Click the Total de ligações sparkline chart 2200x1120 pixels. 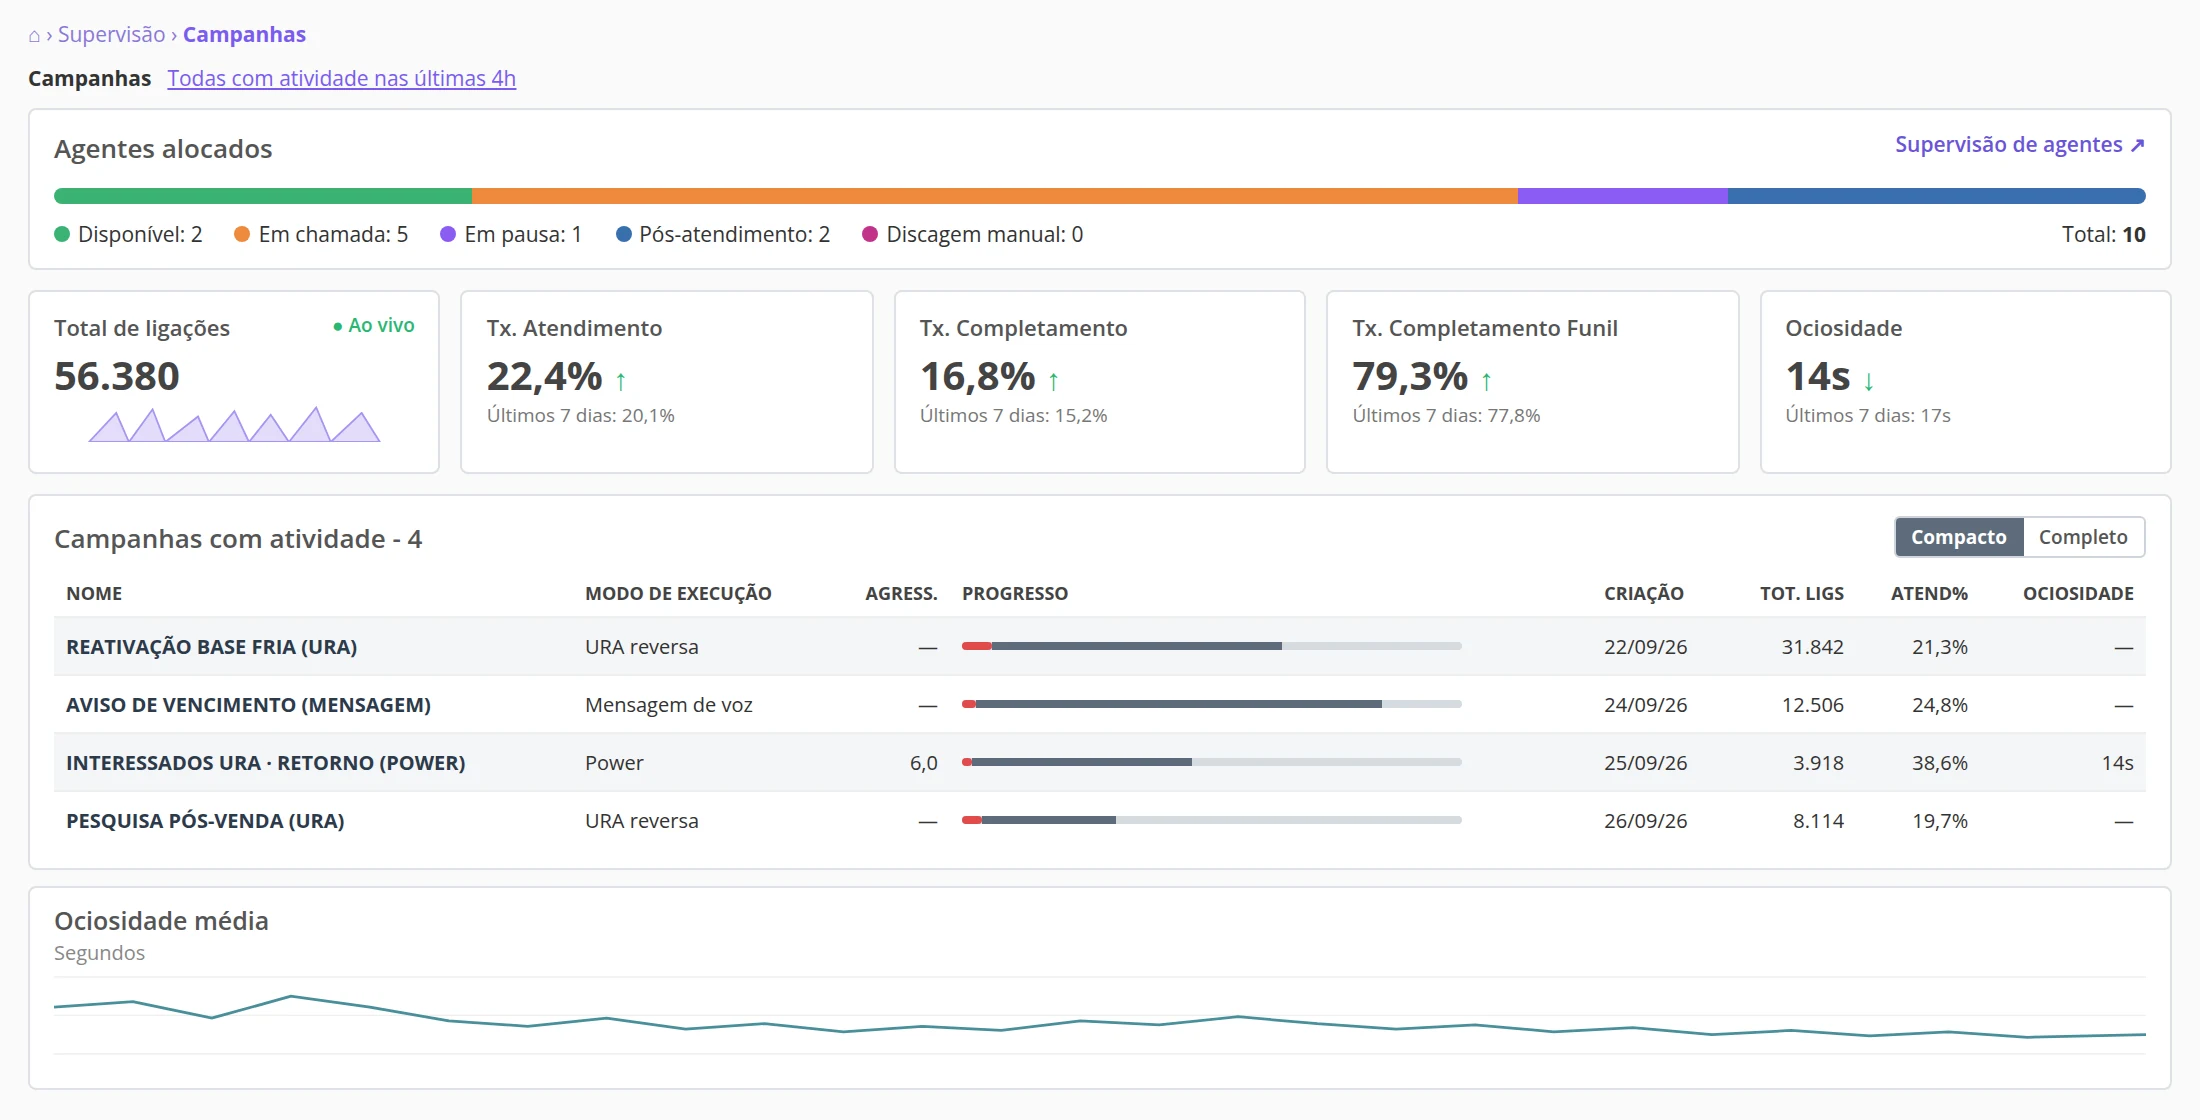click(x=234, y=424)
